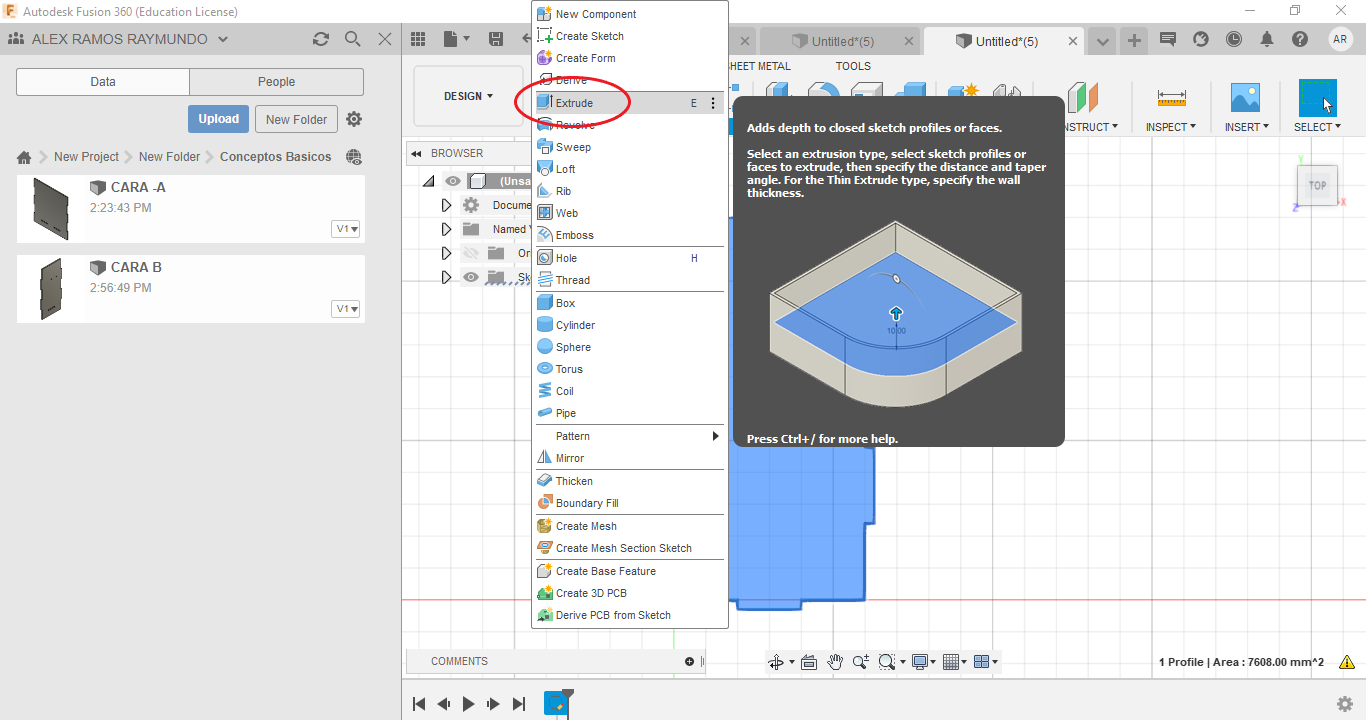The image size is (1366, 720).
Task: Select Extrude in the Create menu
Action: (x=628, y=103)
